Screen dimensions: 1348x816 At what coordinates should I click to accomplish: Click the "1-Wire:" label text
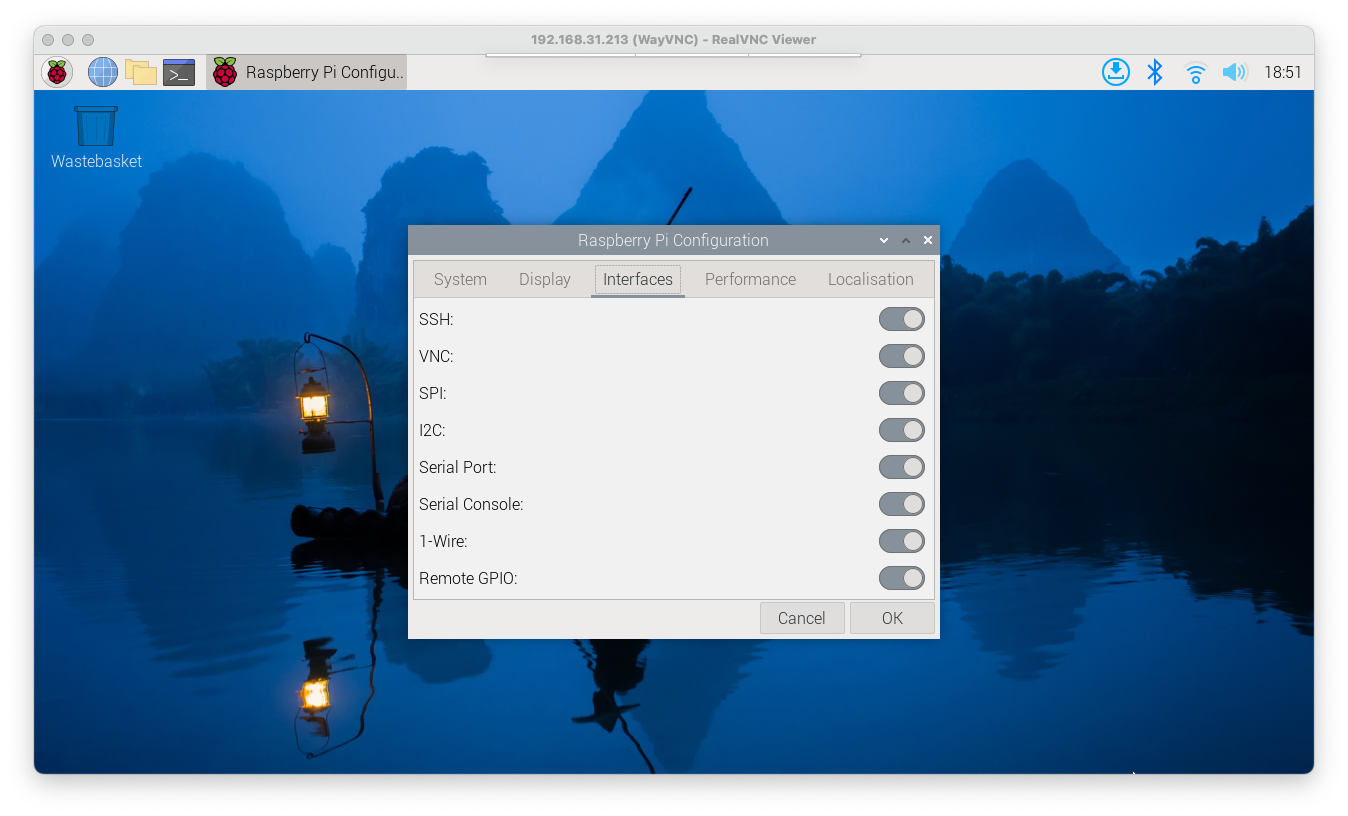point(443,541)
